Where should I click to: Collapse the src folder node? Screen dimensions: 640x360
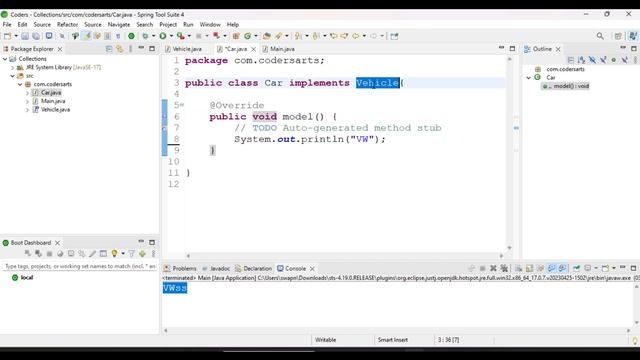coord(12,76)
